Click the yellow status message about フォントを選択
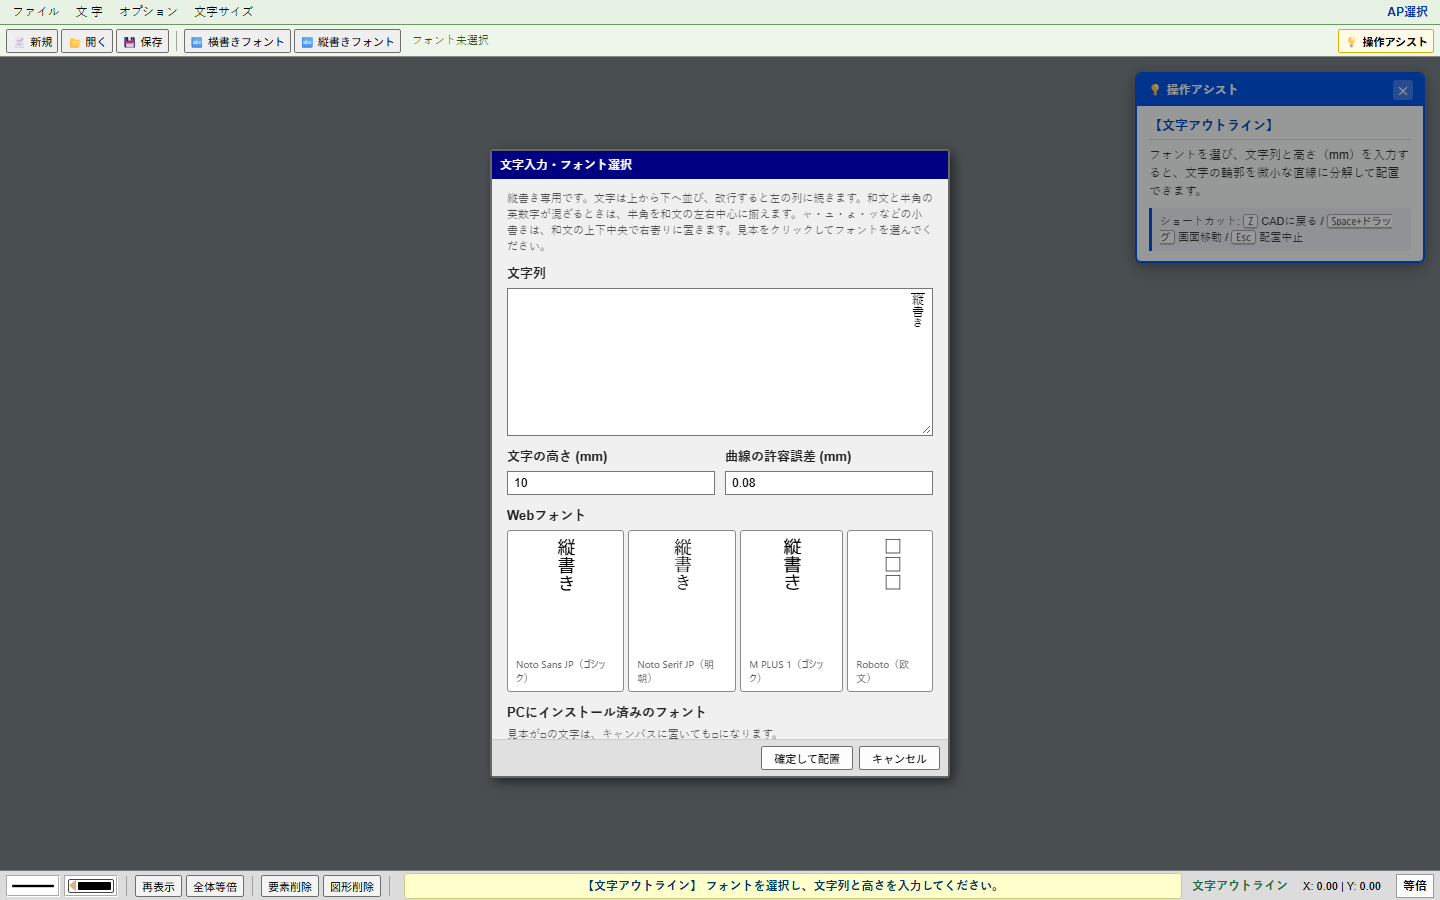This screenshot has height=900, width=1440. coord(793,886)
